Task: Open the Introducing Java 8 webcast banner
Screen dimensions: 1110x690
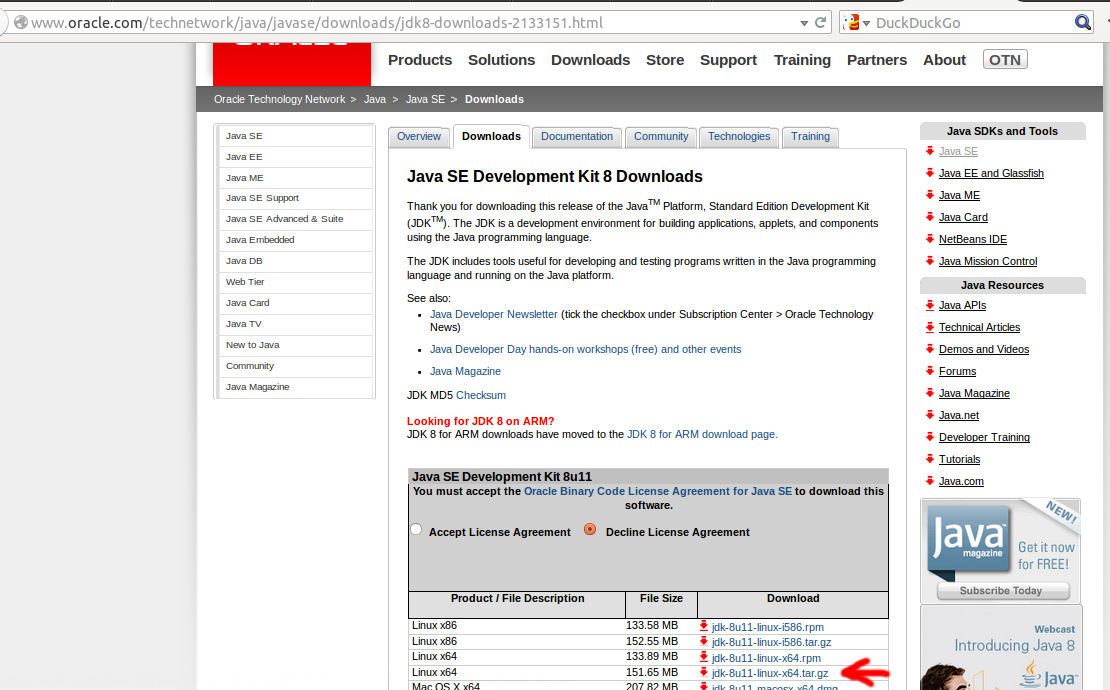Action: click(1001, 648)
